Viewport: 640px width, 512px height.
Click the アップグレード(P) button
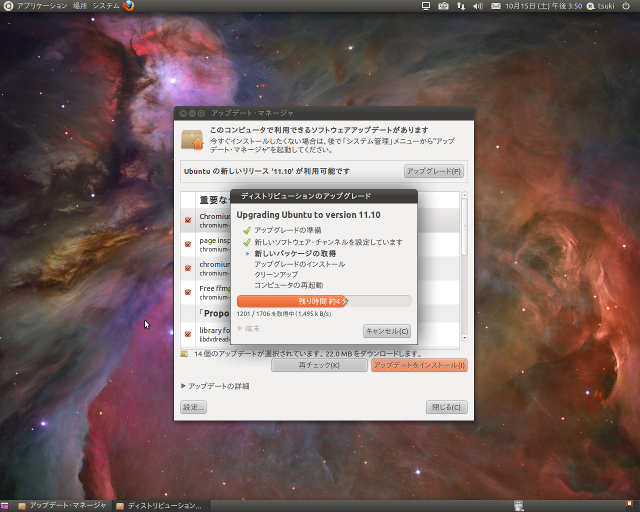click(434, 171)
